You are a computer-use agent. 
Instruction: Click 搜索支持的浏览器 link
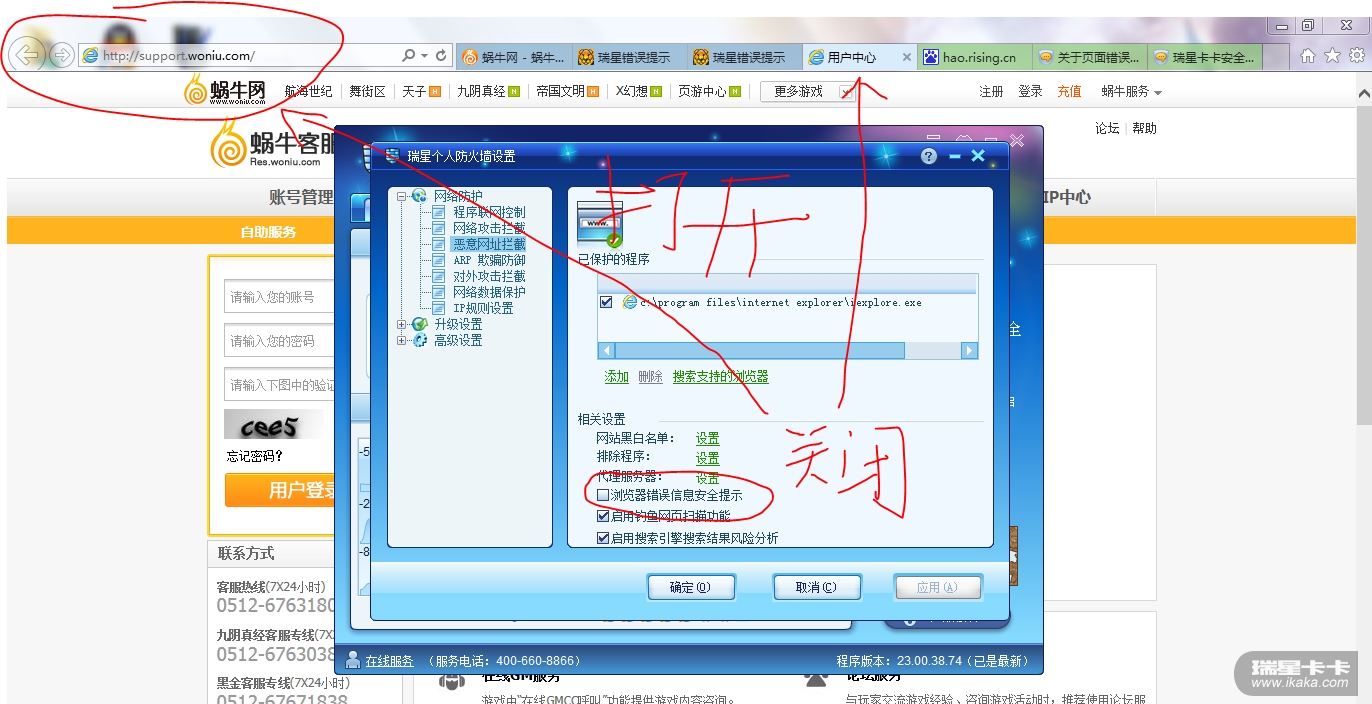coord(721,377)
